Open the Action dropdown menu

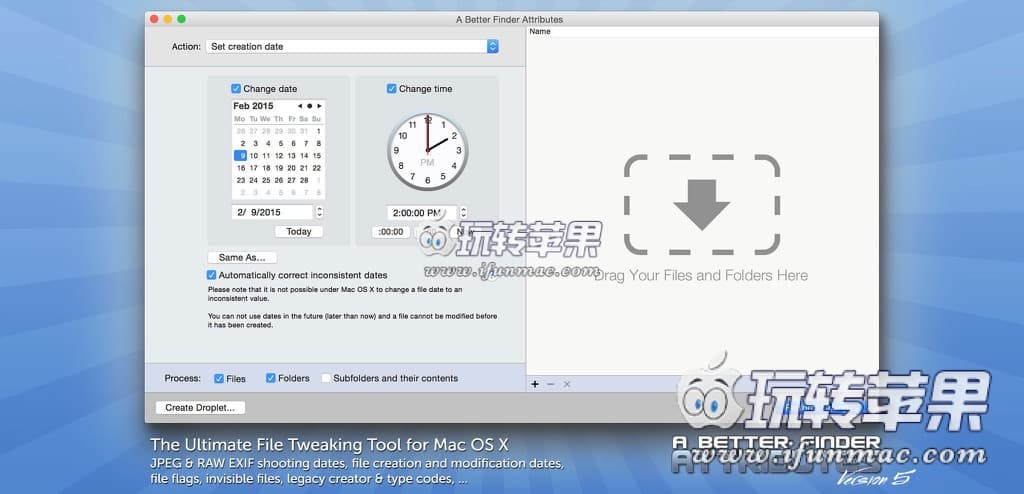pos(353,46)
